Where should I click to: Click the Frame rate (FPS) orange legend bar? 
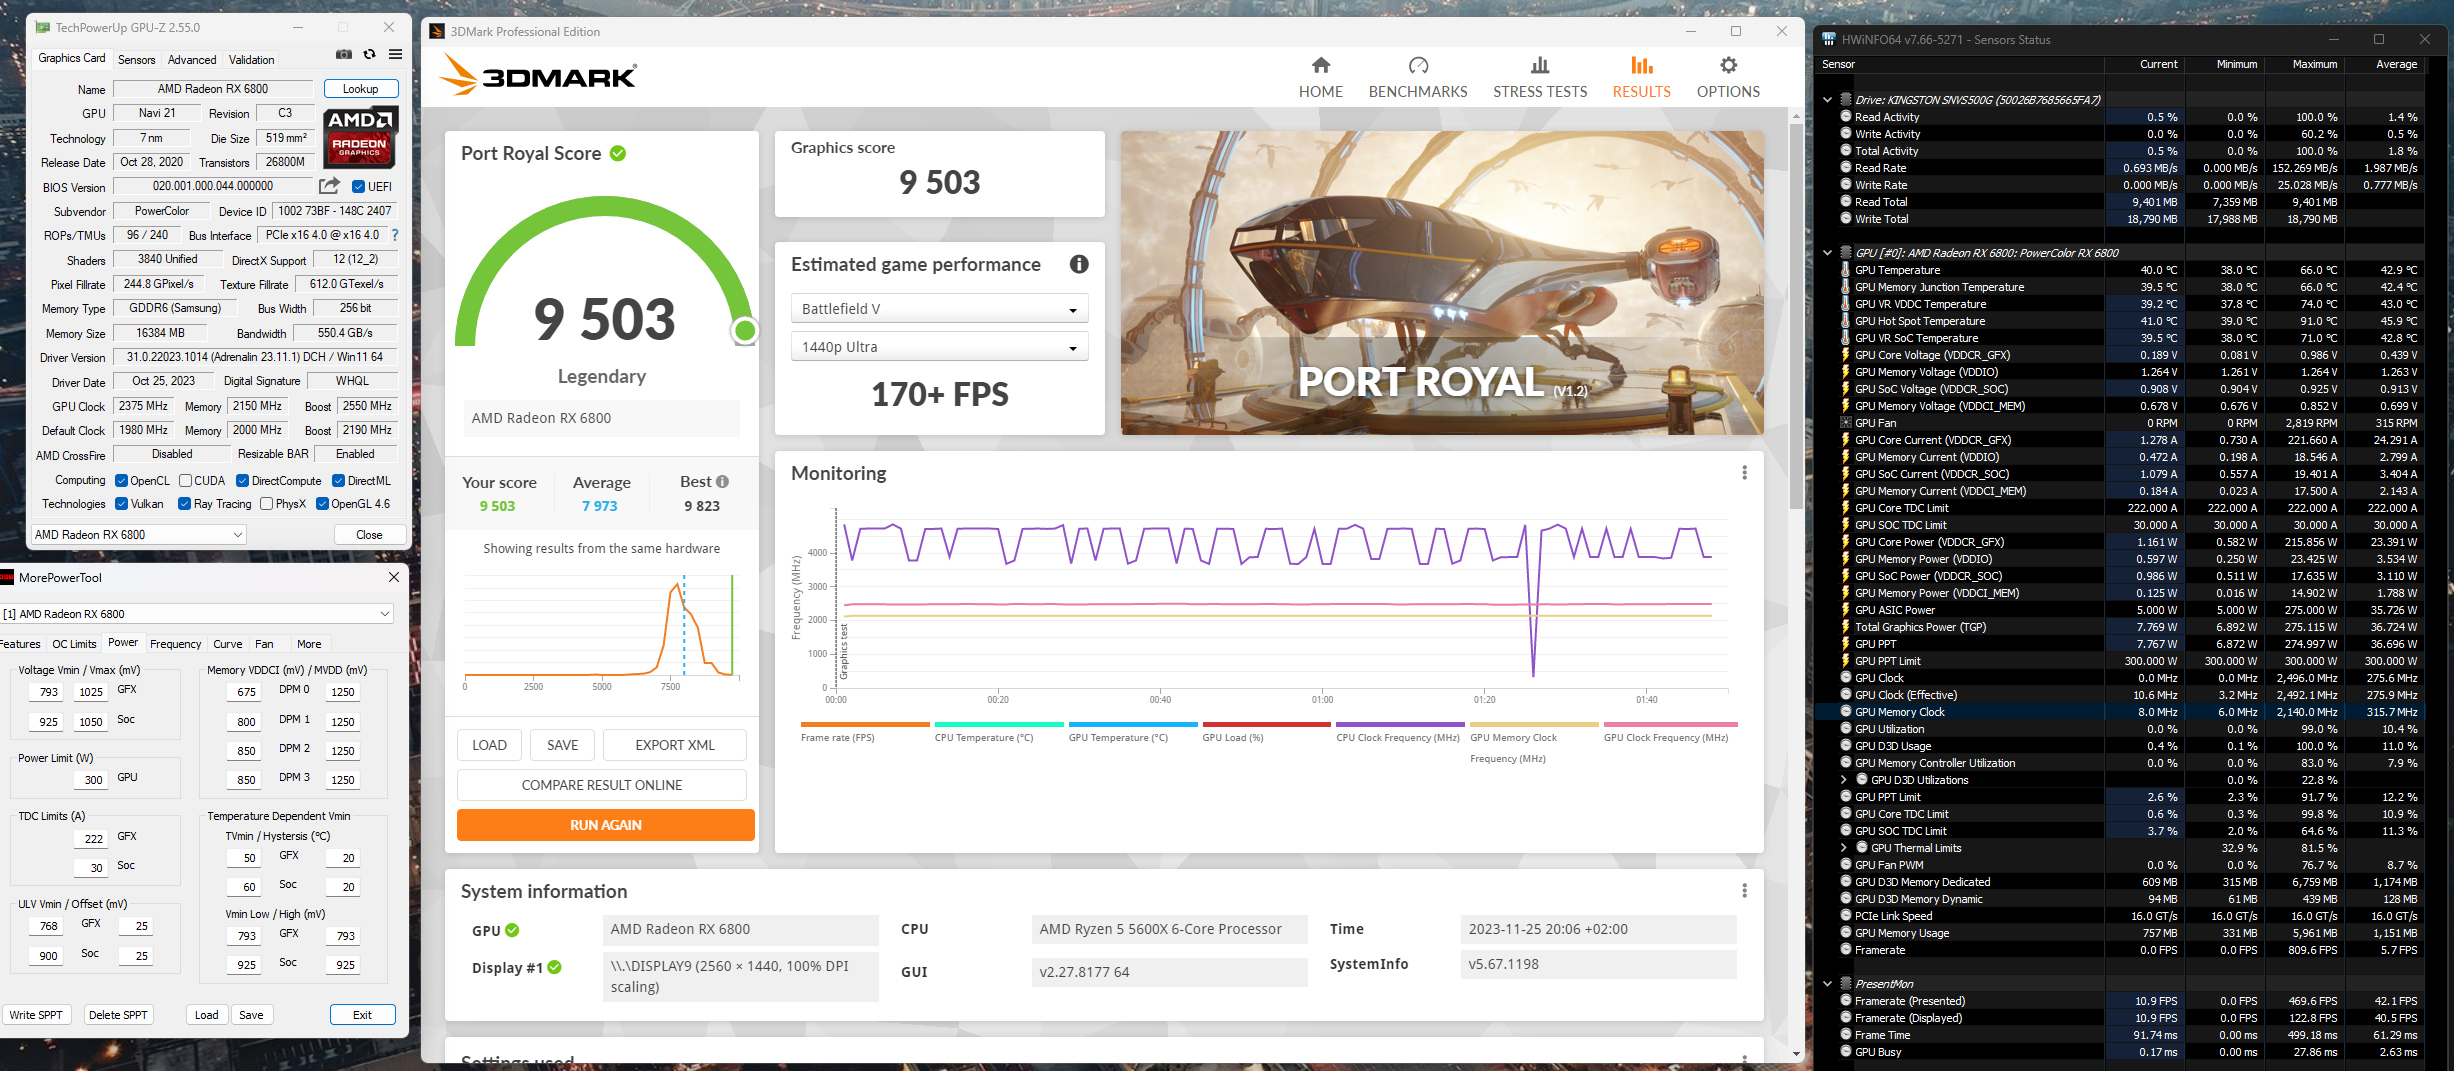click(x=865, y=725)
